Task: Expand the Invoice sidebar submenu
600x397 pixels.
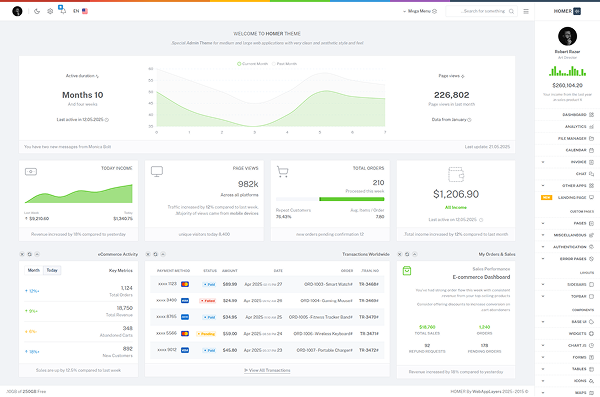Action: [567, 162]
